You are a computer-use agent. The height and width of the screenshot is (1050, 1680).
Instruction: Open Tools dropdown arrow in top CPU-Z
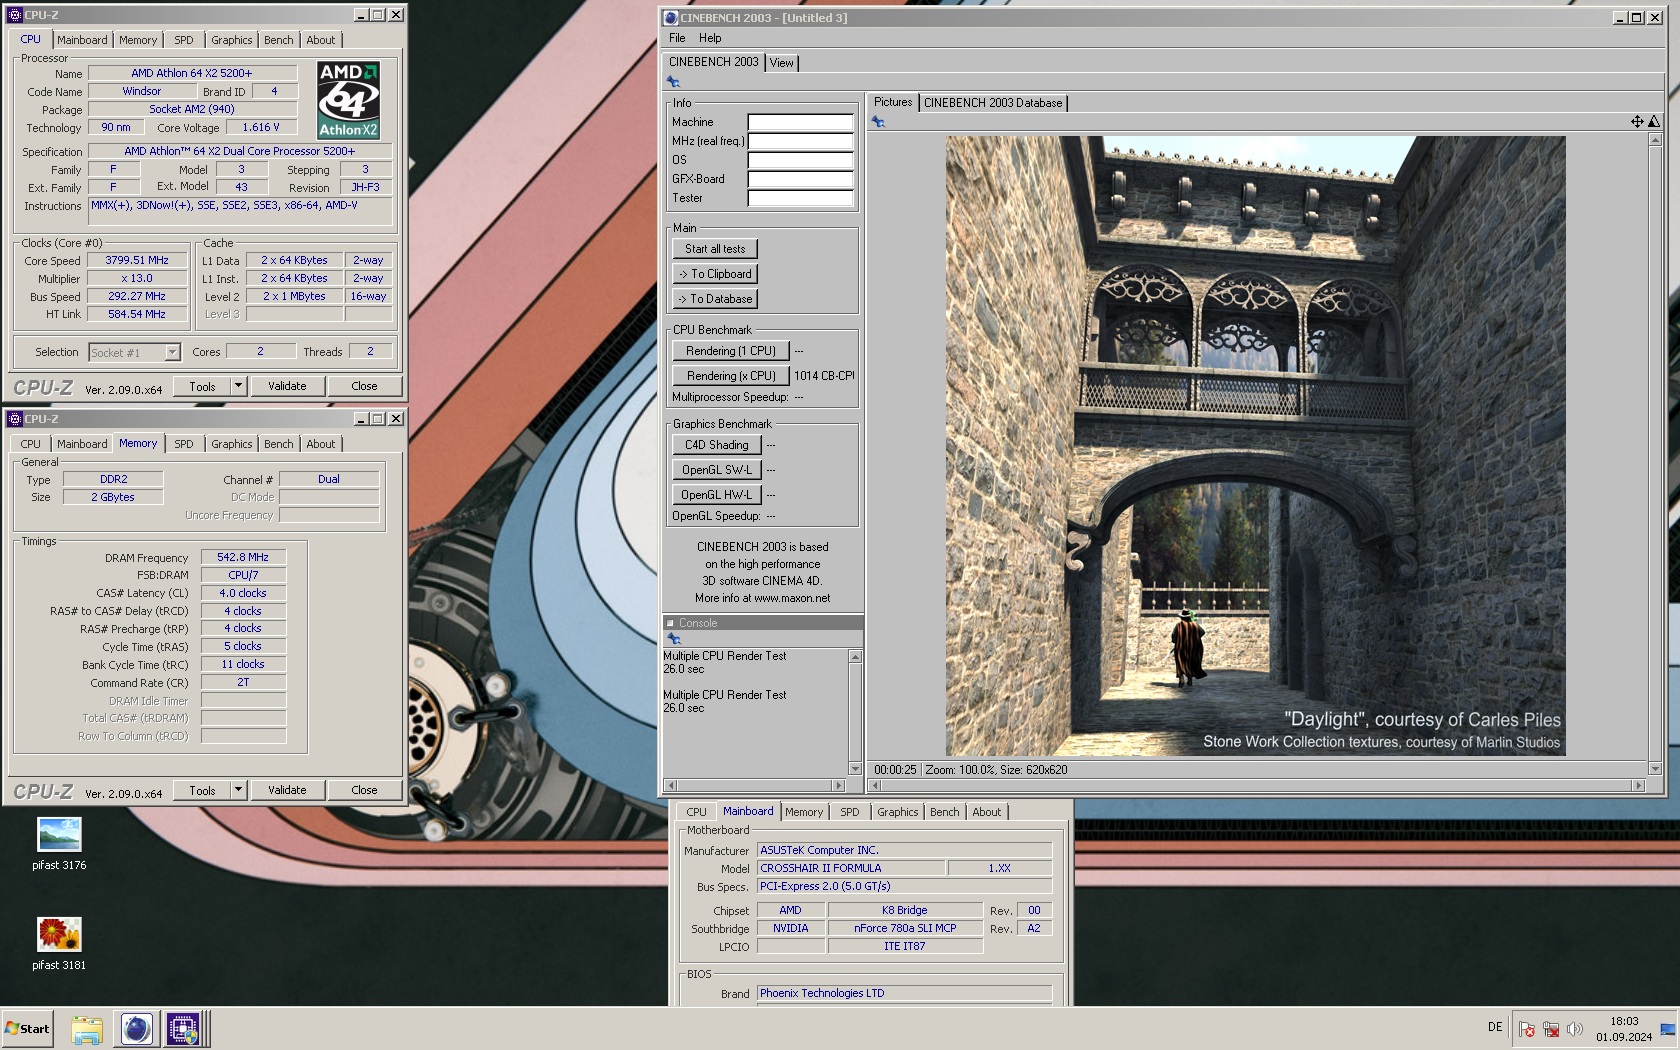click(238, 386)
